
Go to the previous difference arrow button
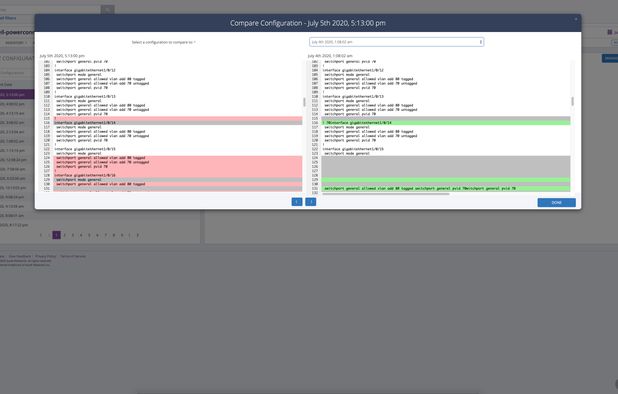click(297, 202)
